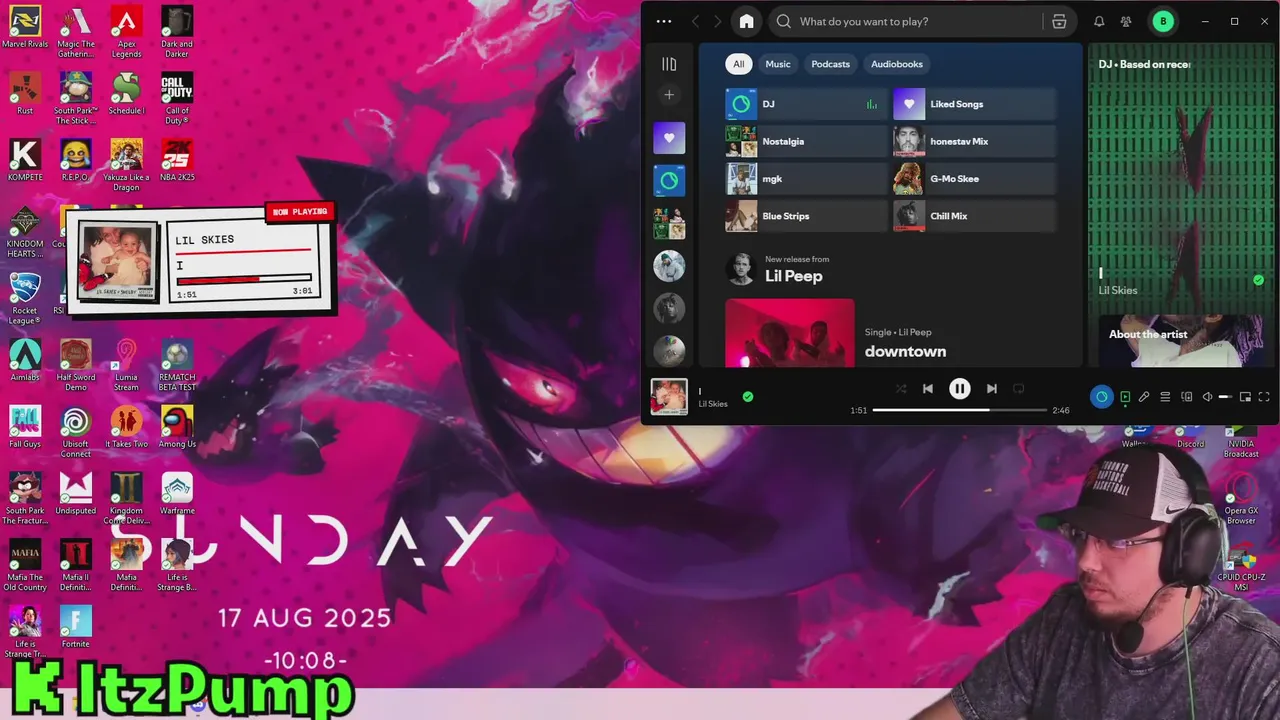Open About the artist card
1280x720 pixels.
(1181, 342)
